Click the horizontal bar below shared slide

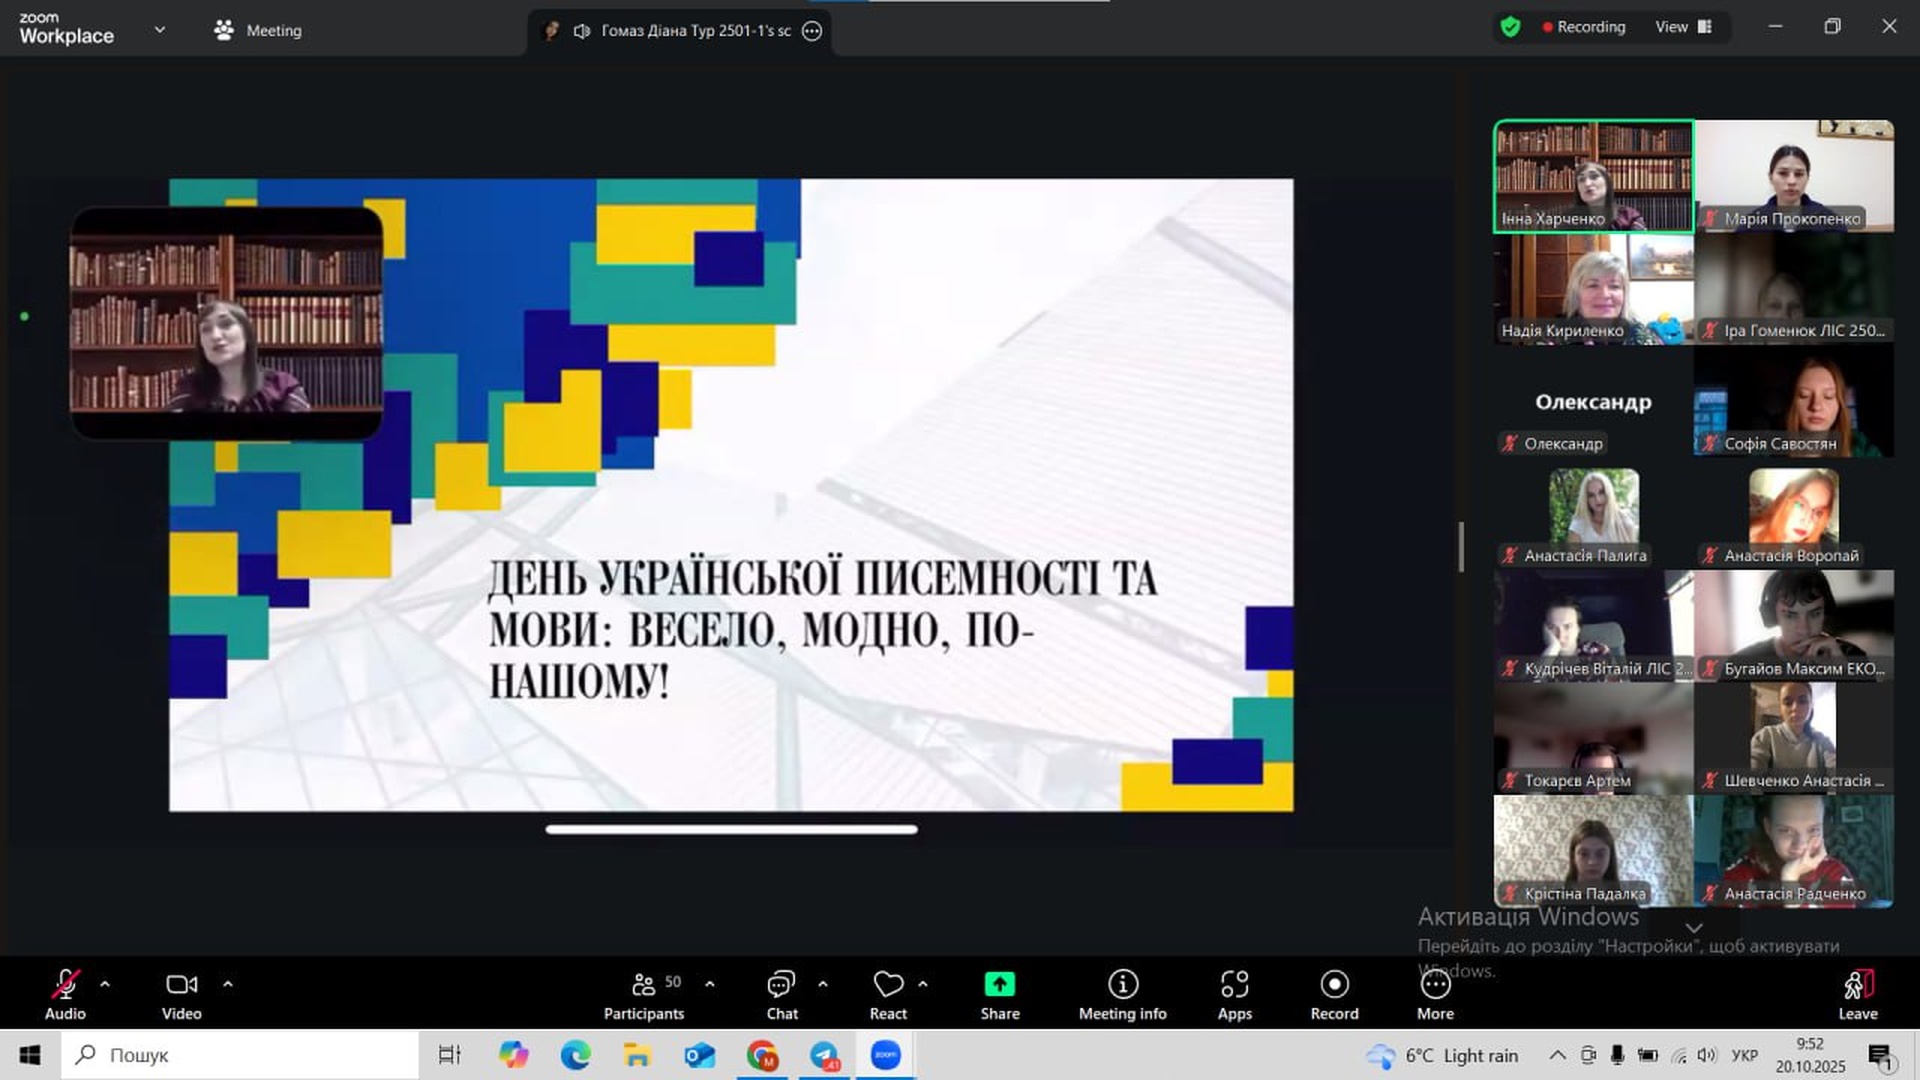[x=731, y=829]
